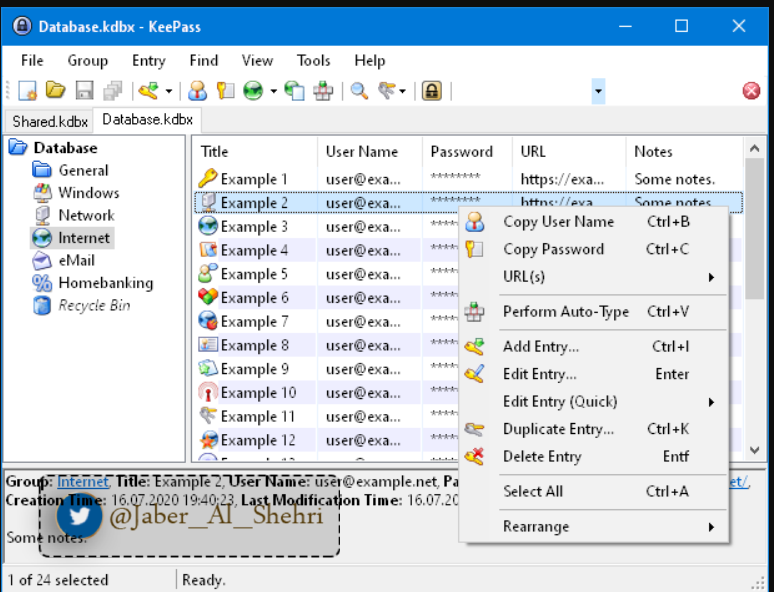Select the Internet group
774x592 pixels.
tap(84, 238)
